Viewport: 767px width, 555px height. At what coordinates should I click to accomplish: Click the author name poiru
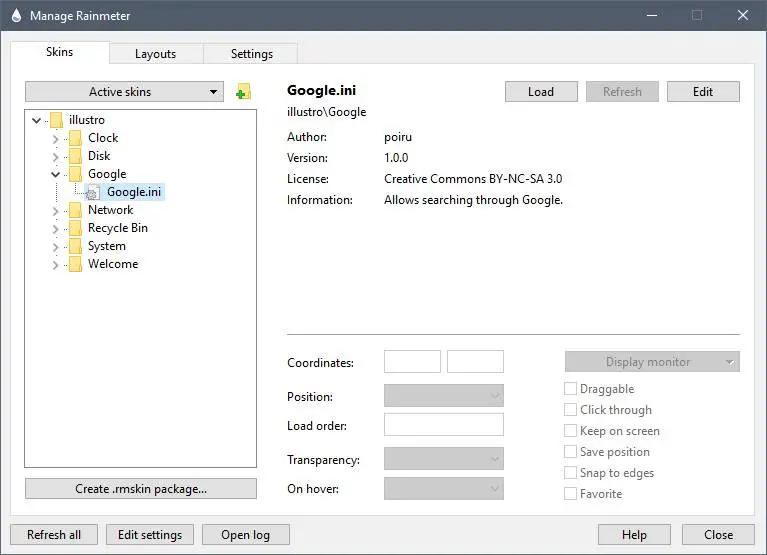tap(398, 137)
